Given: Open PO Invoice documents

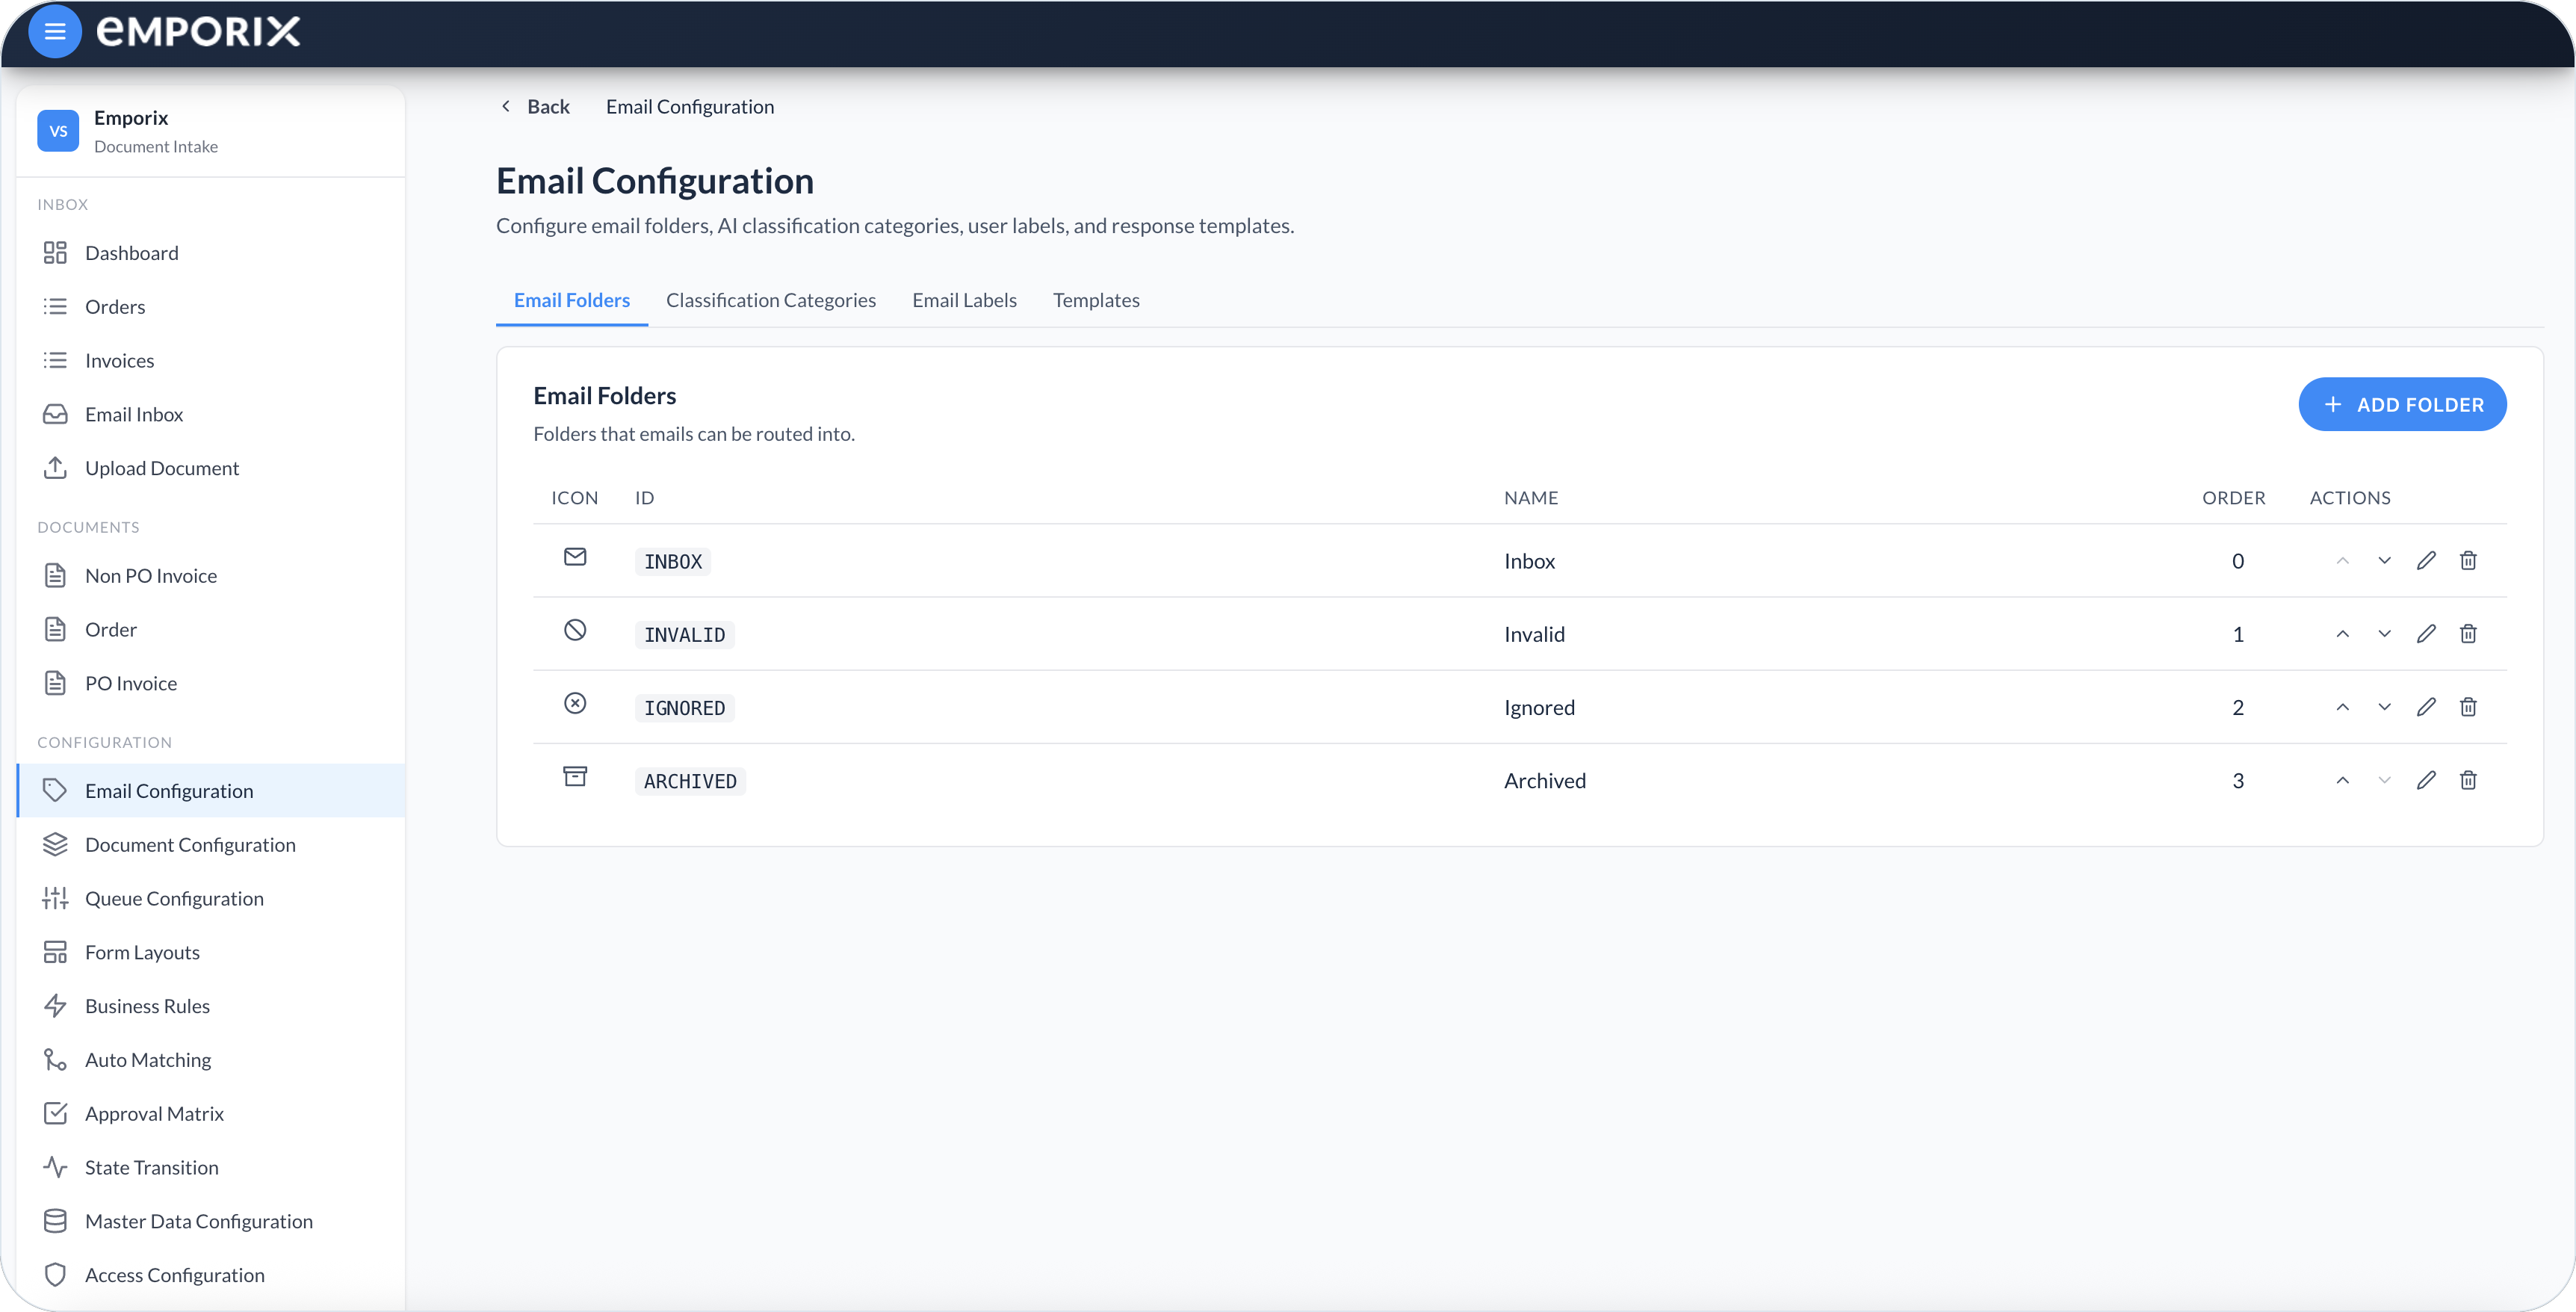Looking at the screenshot, I should (211, 684).
